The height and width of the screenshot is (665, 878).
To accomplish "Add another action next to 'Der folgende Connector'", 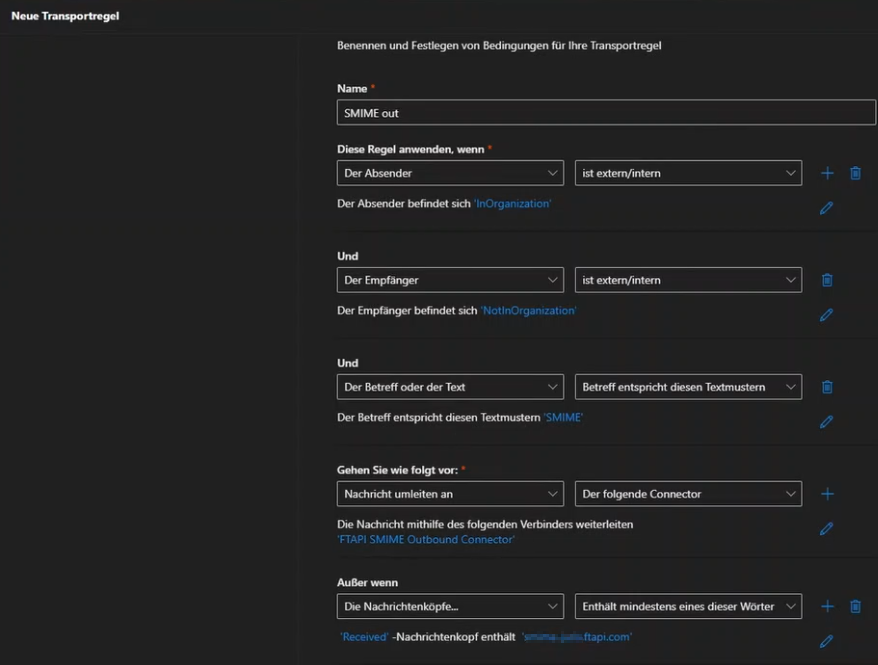I will pyautogui.click(x=827, y=494).
